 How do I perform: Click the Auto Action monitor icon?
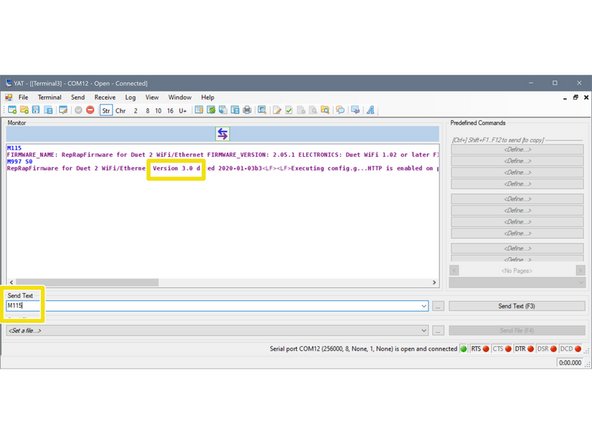point(355,110)
